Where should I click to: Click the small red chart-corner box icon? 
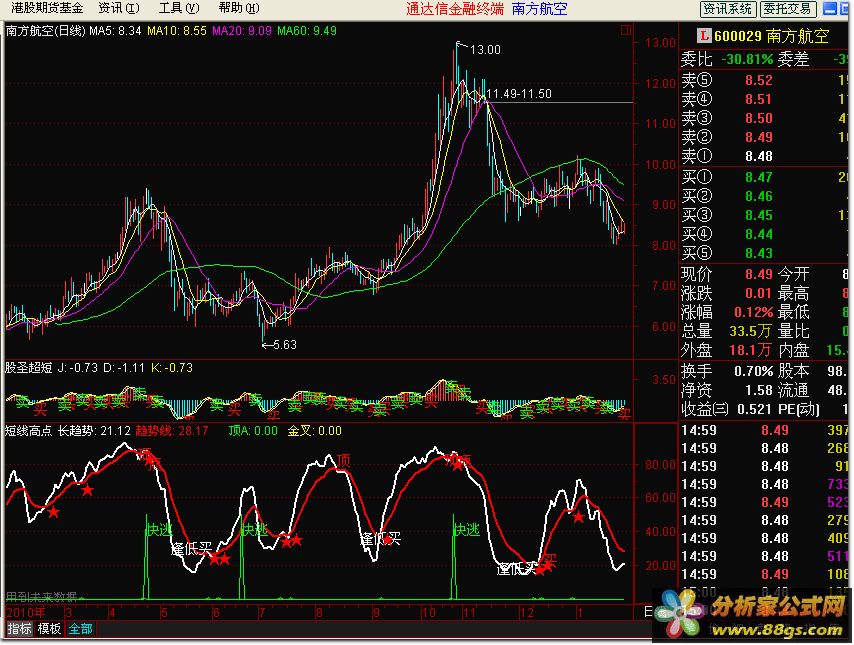626,31
